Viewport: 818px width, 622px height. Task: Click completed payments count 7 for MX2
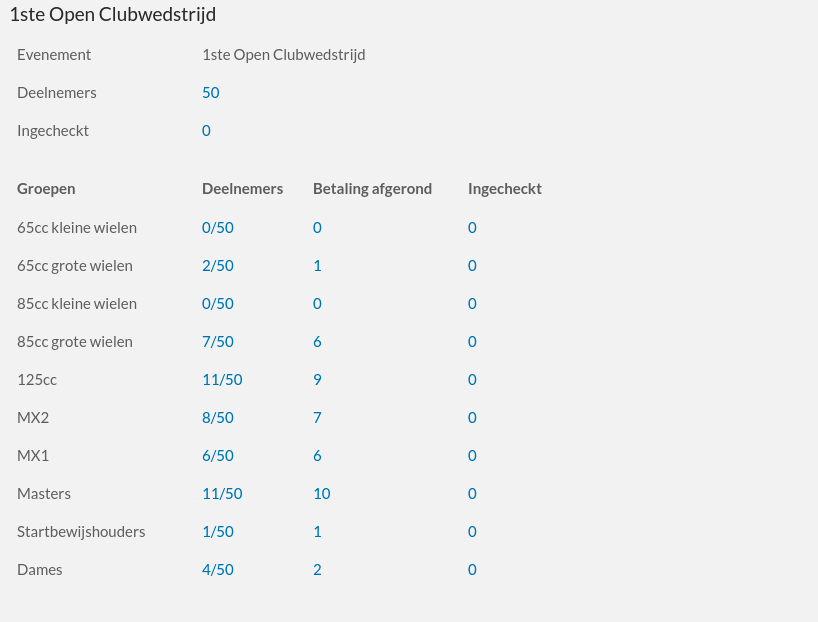(317, 418)
